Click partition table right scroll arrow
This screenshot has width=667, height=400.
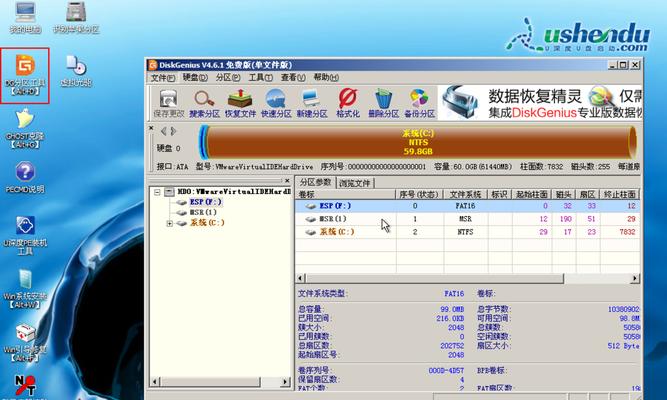tap(635, 278)
